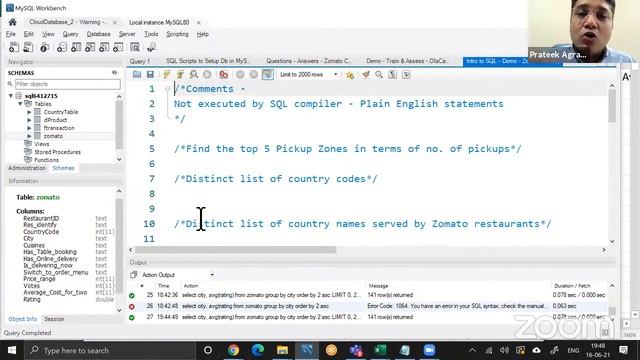
Task: Expand the zomato table arrow
Action: (29, 136)
